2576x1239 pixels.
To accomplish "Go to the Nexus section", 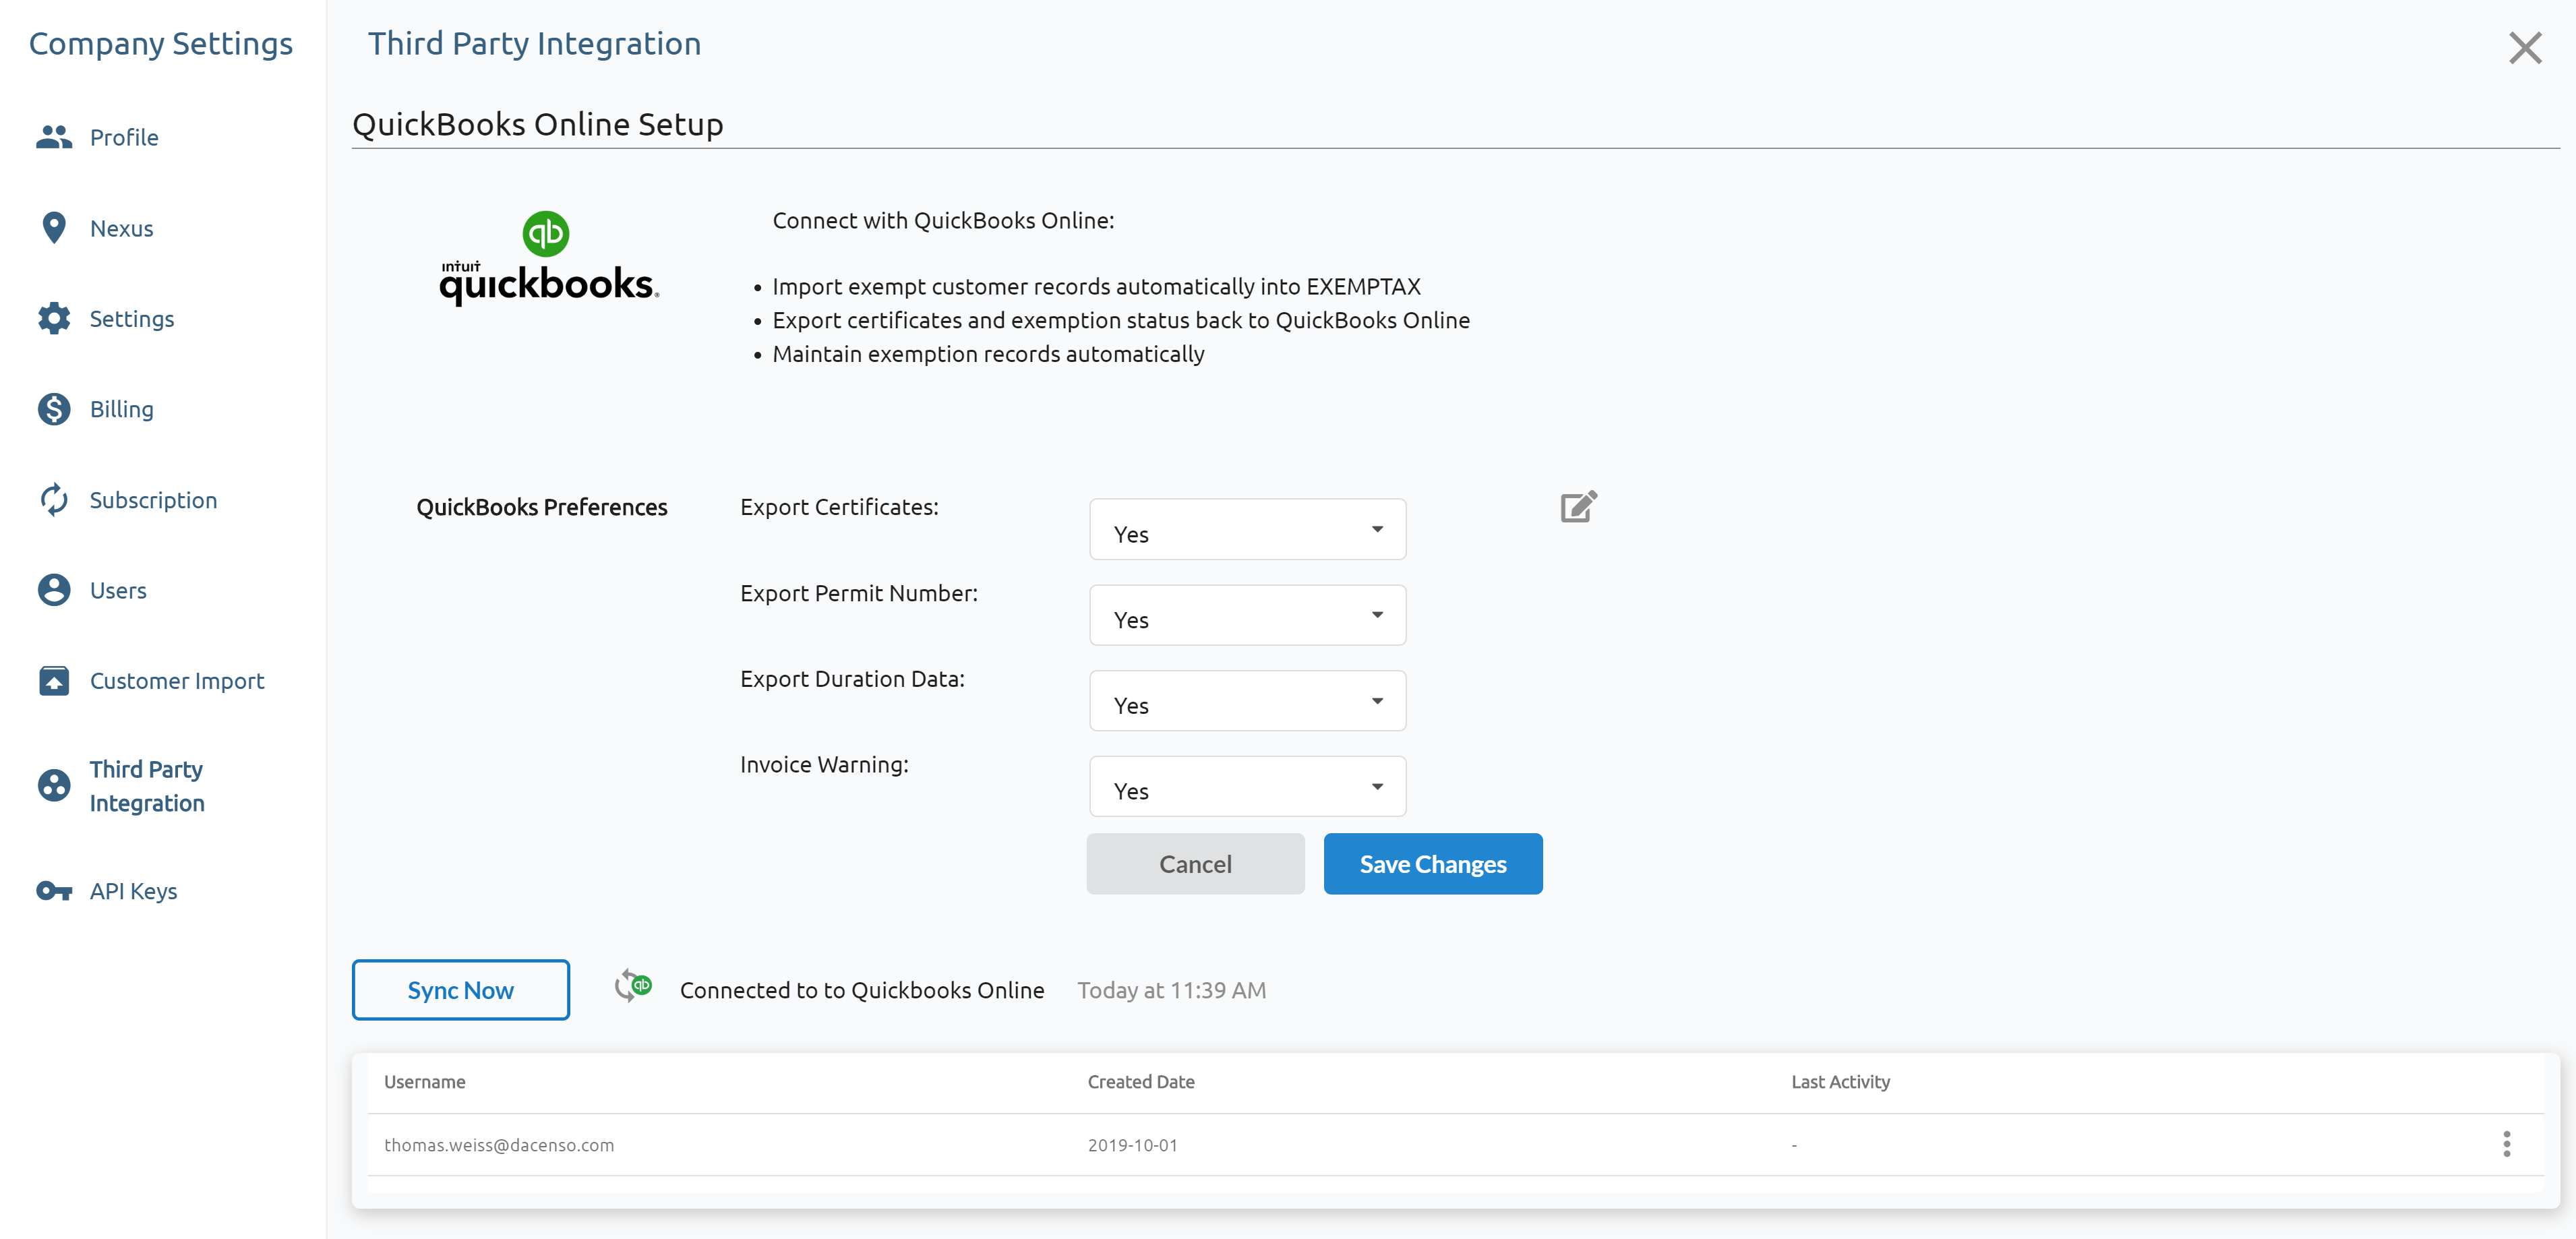I will [x=121, y=228].
